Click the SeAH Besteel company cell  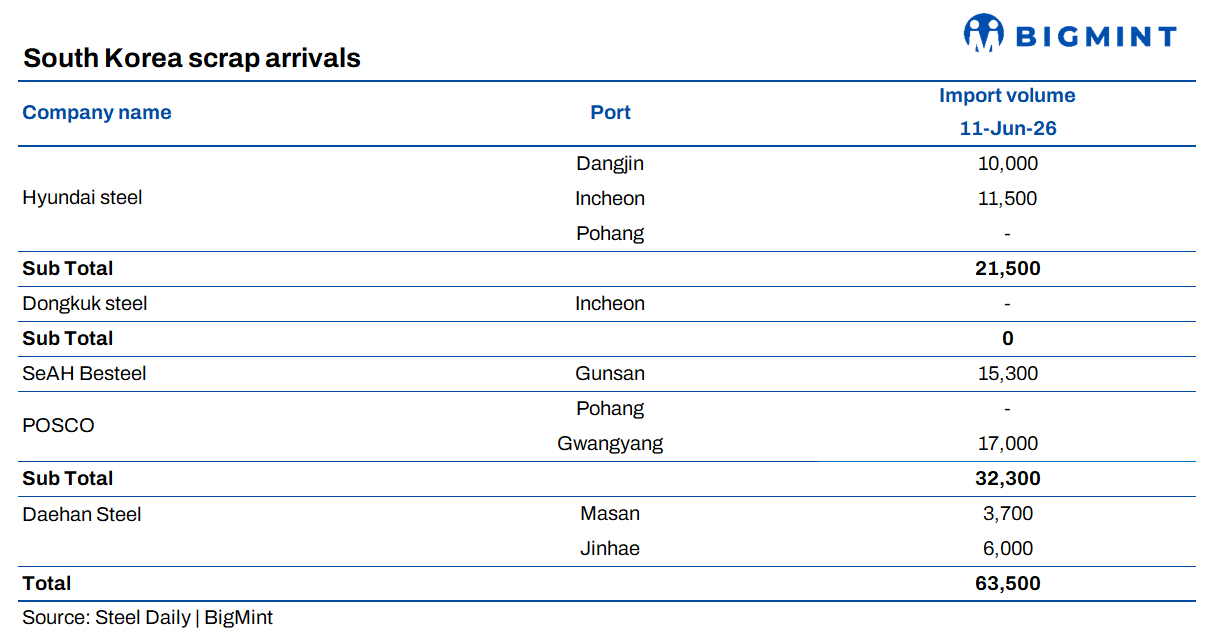(x=84, y=373)
